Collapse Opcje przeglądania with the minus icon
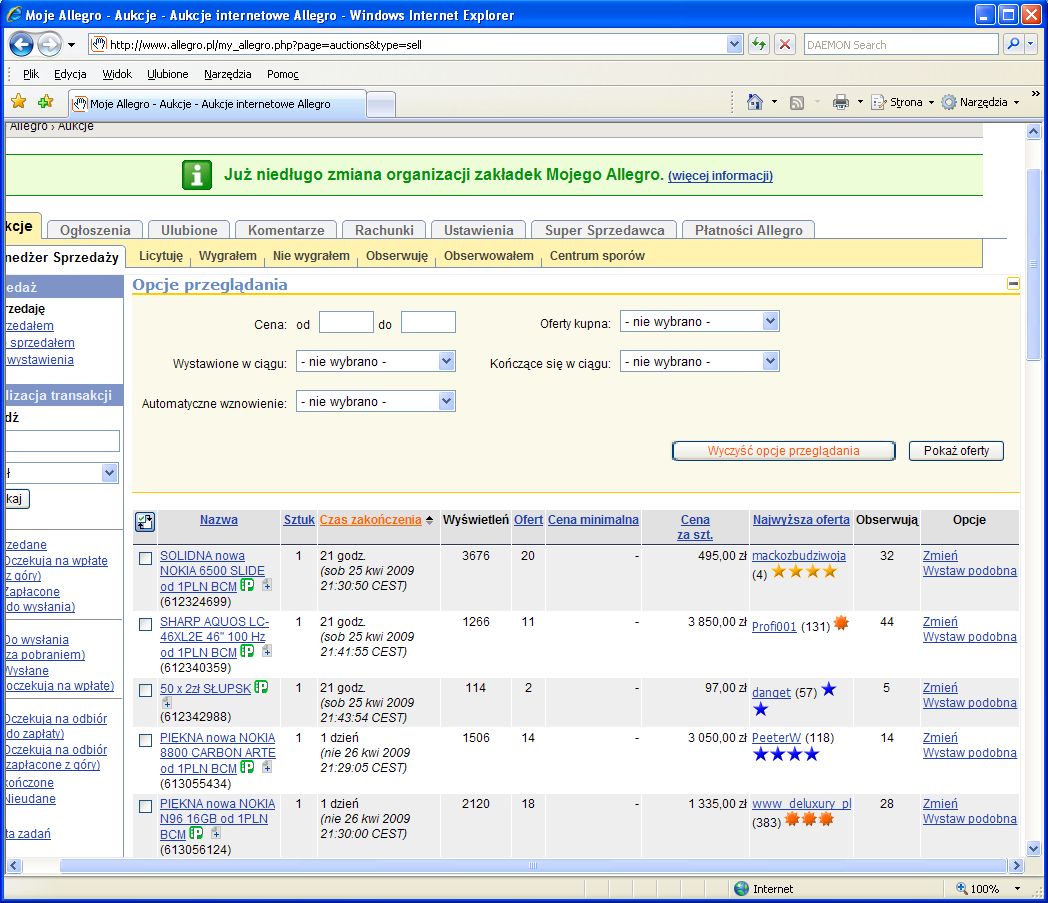The height and width of the screenshot is (903, 1048). (x=1013, y=284)
